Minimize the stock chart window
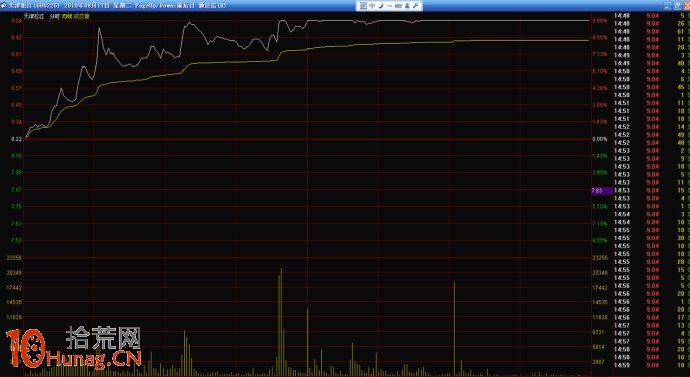Image resolution: width=690 pixels, height=377 pixels. click(667, 5)
